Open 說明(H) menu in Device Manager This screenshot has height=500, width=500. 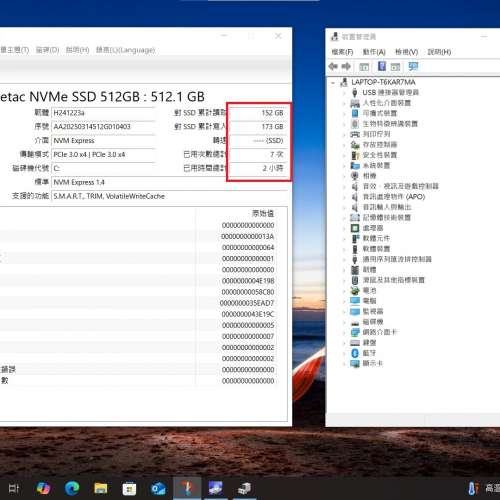point(439,52)
